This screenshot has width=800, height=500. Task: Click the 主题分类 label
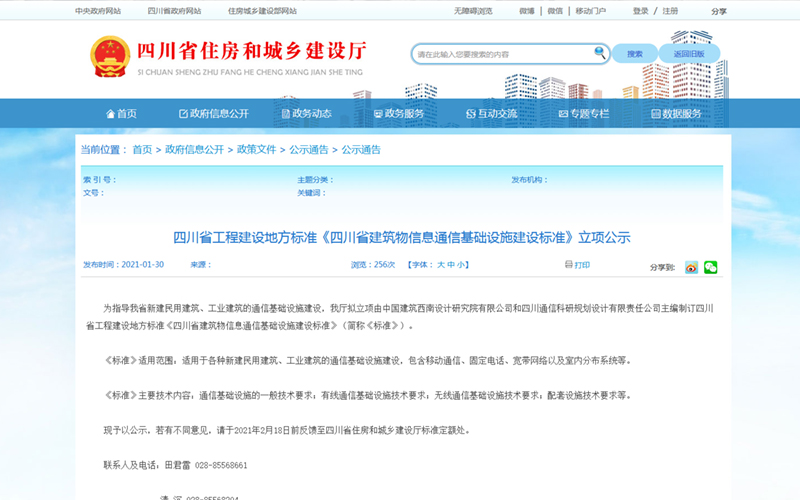(315, 180)
